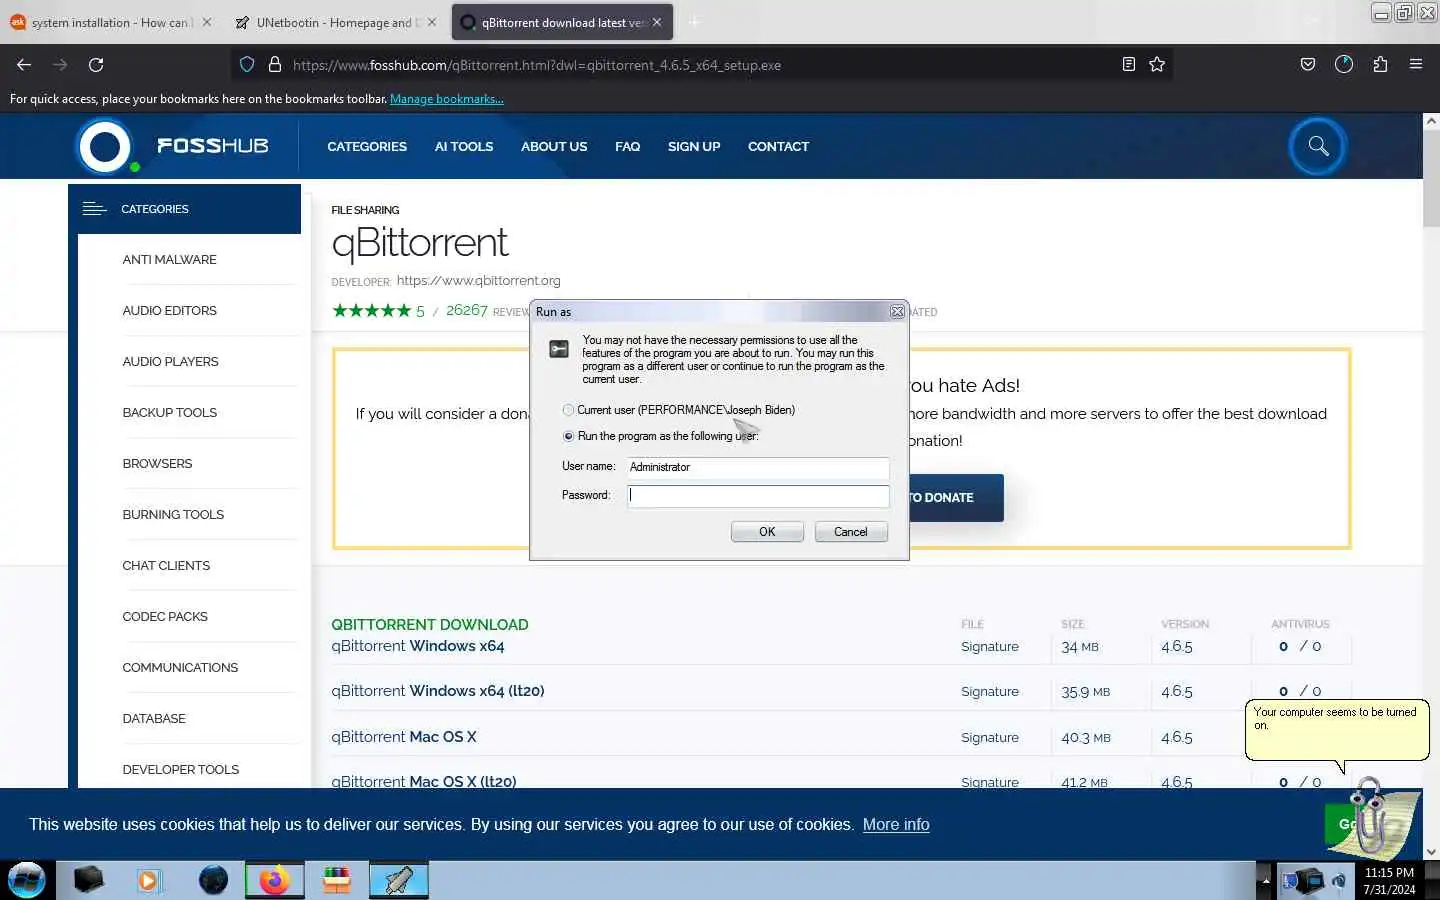Click the Password field
This screenshot has height=900, width=1440.
click(x=758, y=495)
